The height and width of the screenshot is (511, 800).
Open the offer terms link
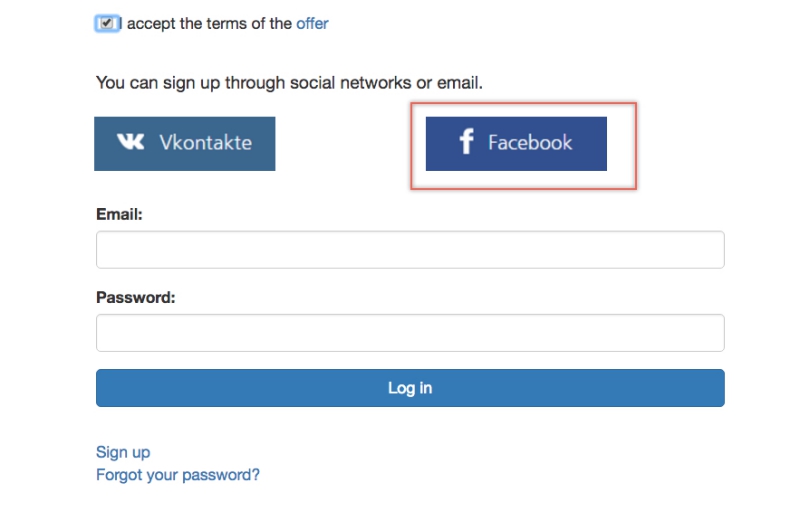[312, 23]
